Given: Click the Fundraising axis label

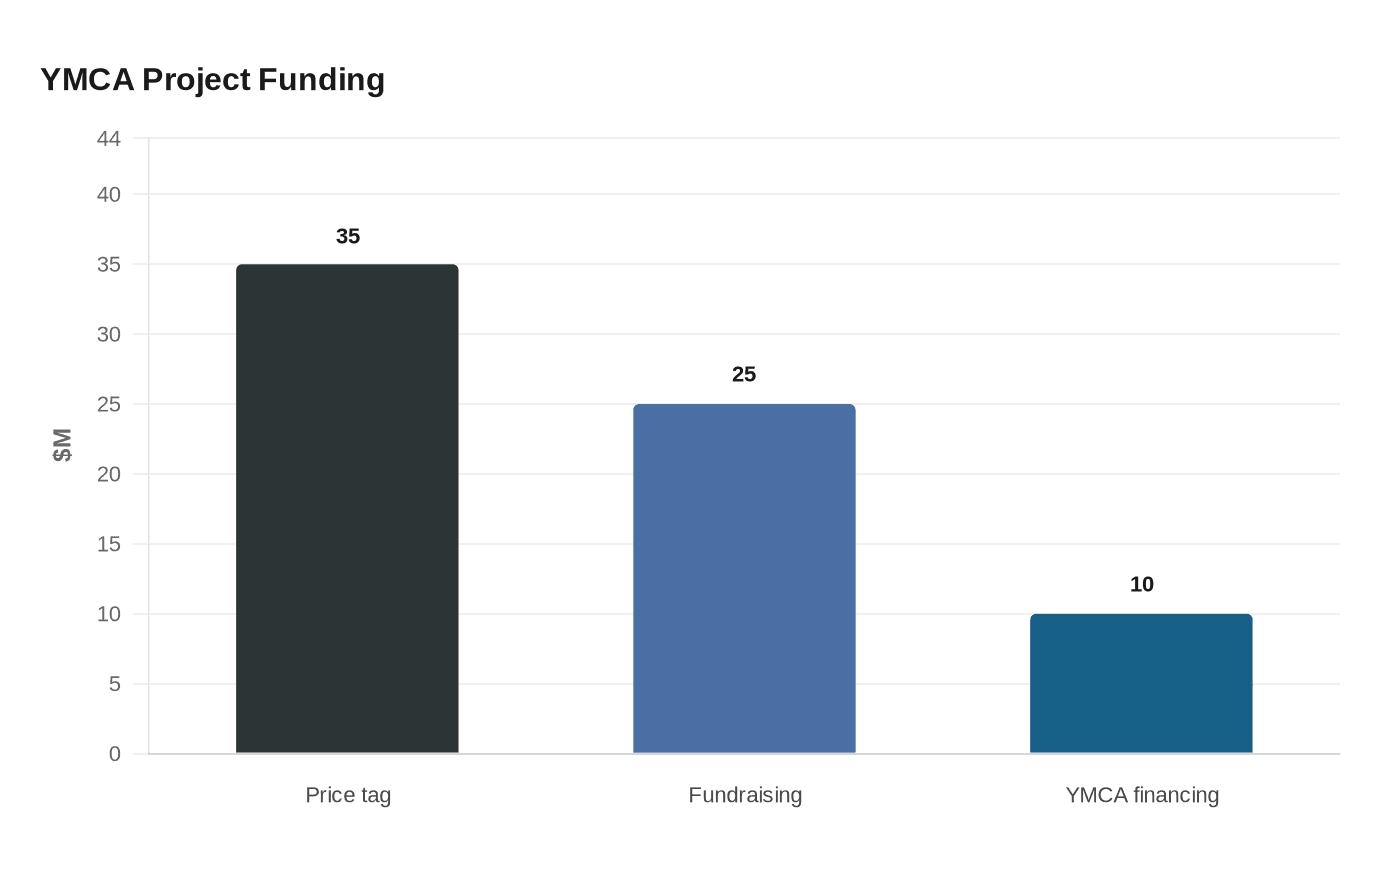Looking at the screenshot, I should [745, 795].
